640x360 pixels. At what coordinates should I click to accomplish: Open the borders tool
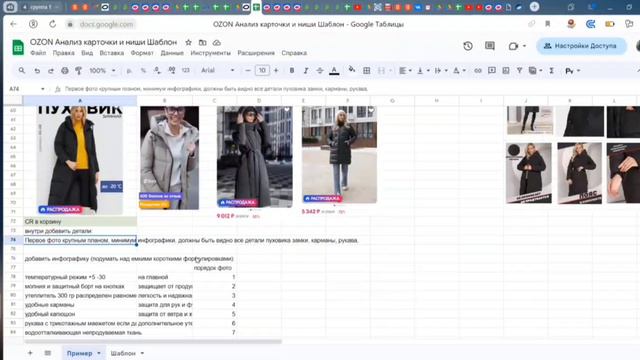click(x=367, y=71)
